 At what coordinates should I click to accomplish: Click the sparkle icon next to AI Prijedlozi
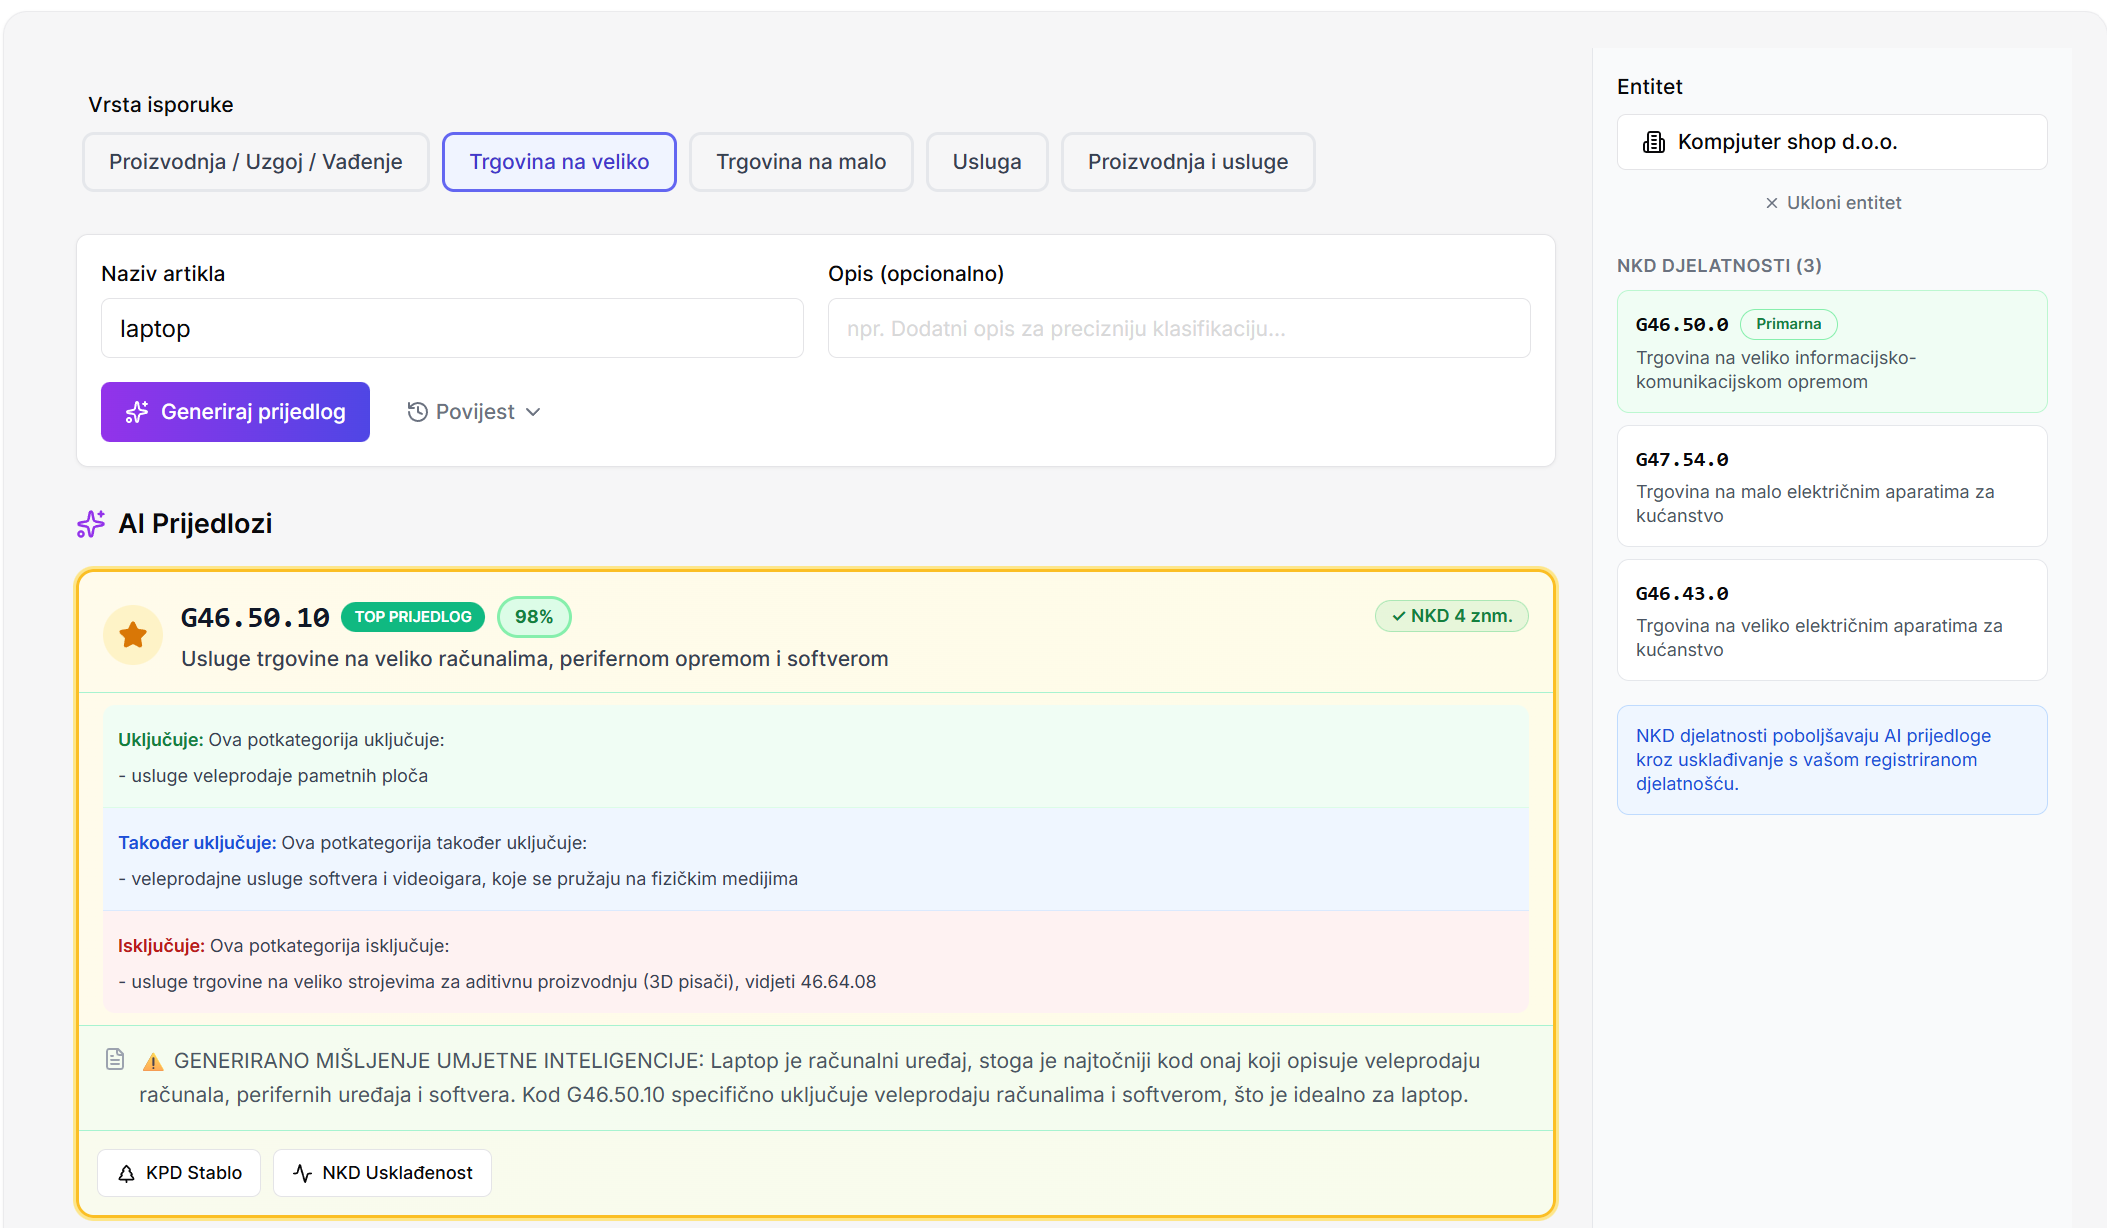pos(91,524)
